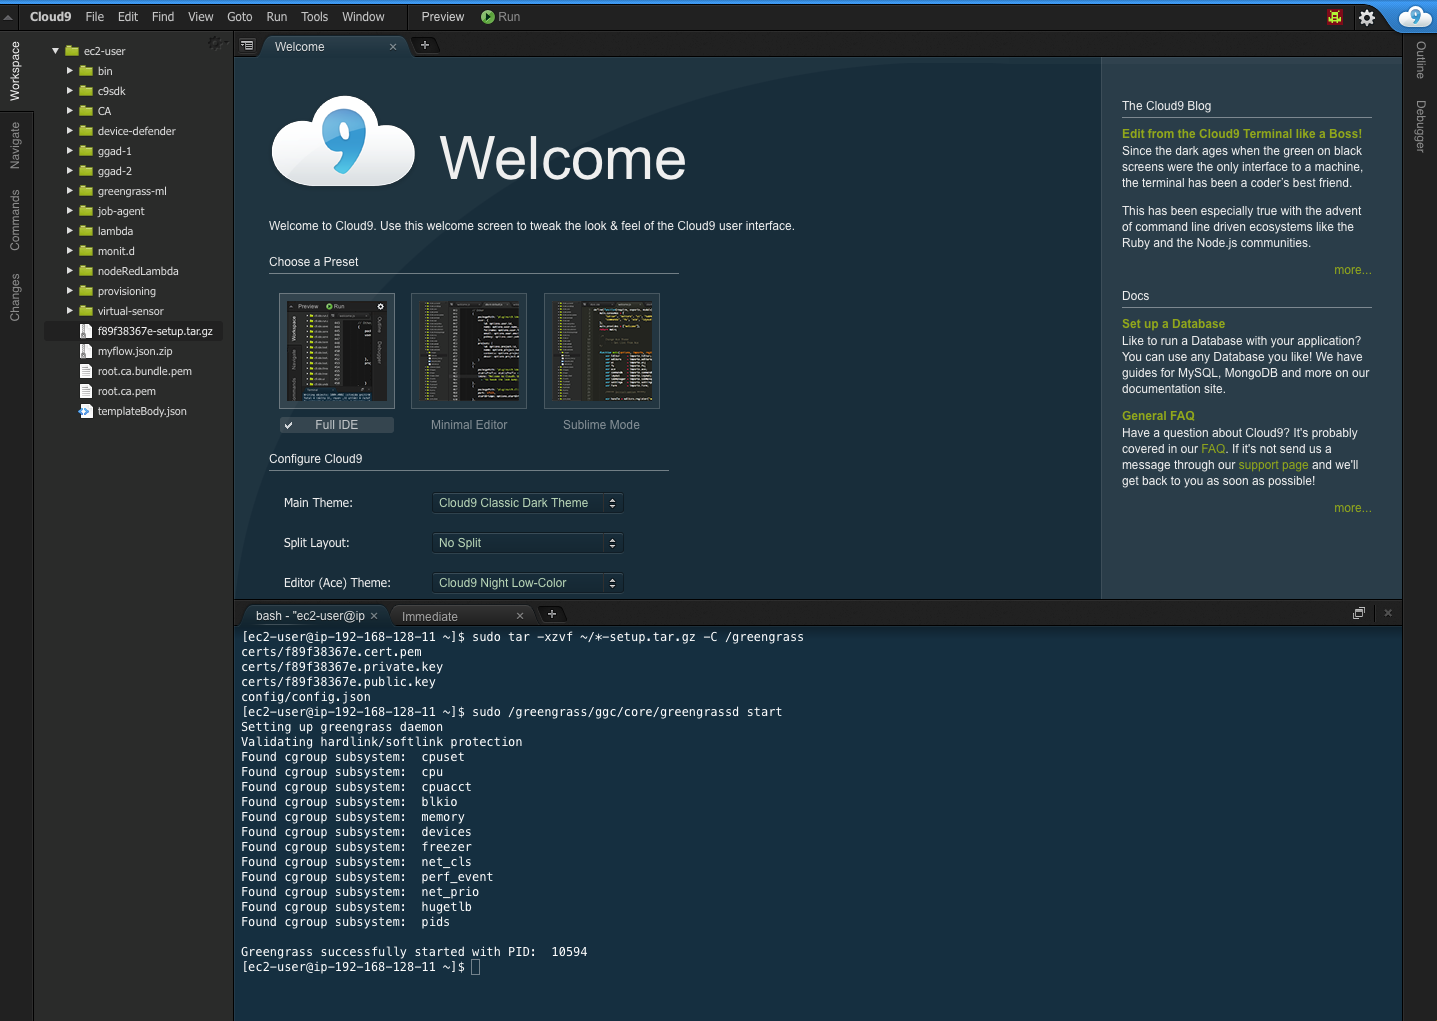Image resolution: width=1437 pixels, height=1021 pixels.
Task: Click the Preview button
Action: pyautogui.click(x=443, y=17)
